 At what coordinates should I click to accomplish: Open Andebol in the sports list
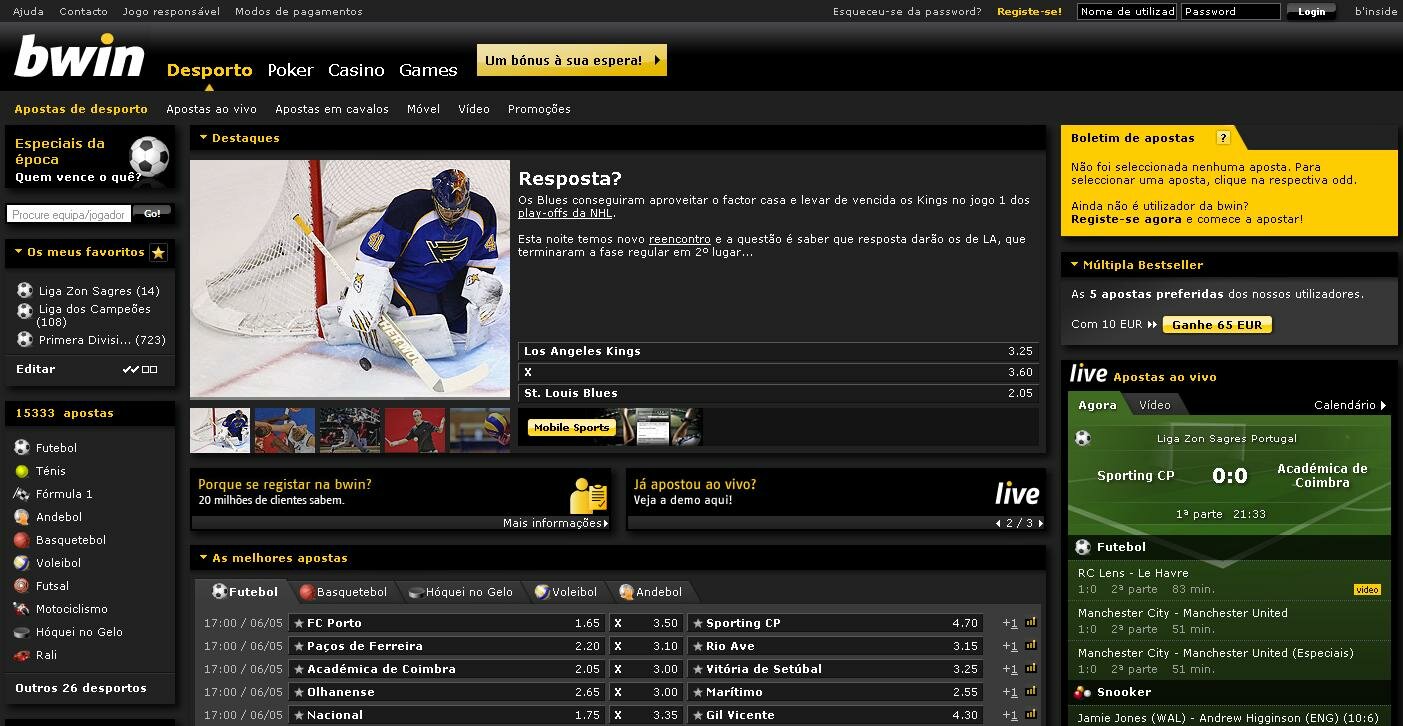pos(59,517)
